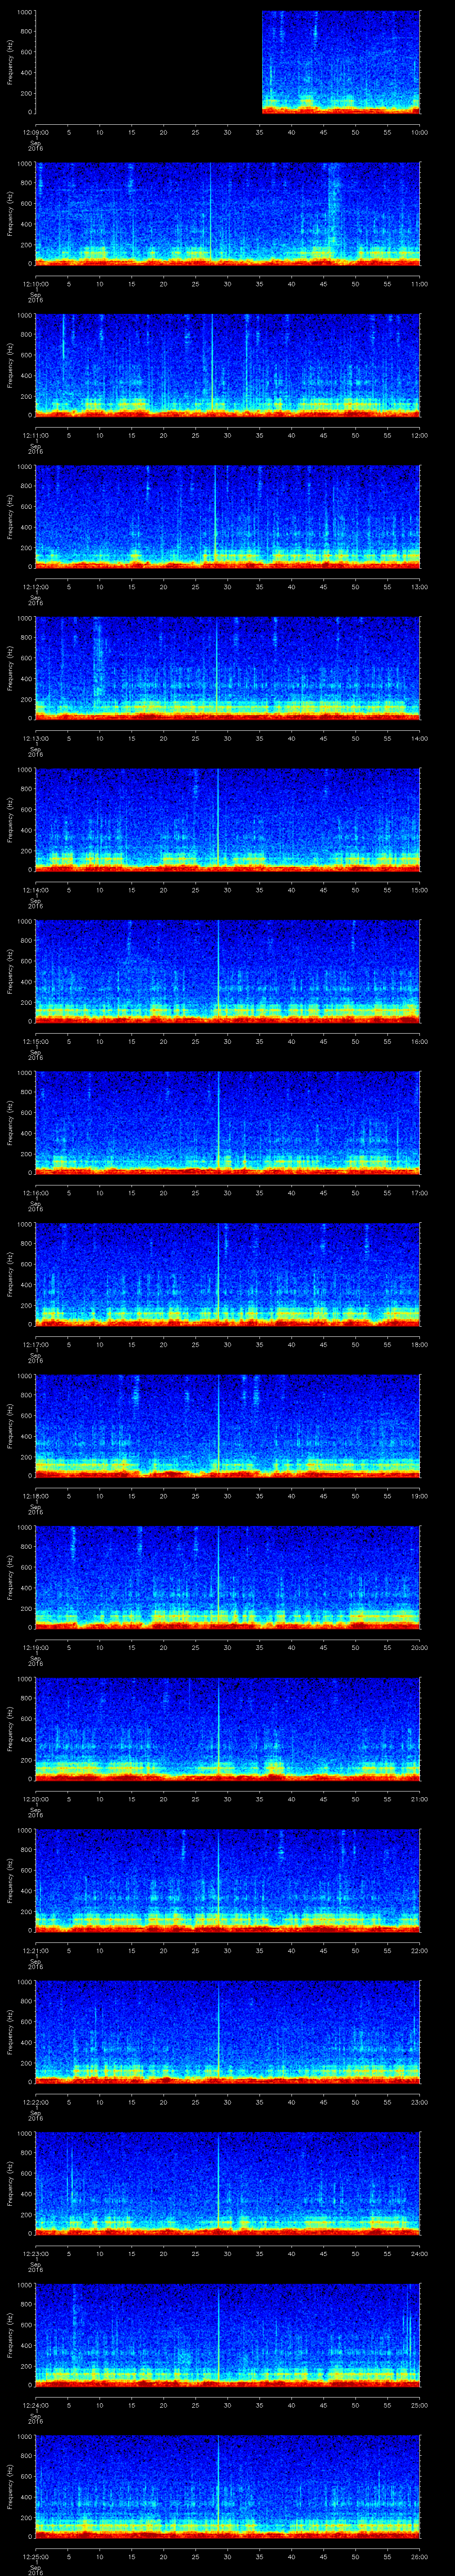Click the 12:22:00 time axis label
455x2576 pixels.
[x=35, y=2101]
